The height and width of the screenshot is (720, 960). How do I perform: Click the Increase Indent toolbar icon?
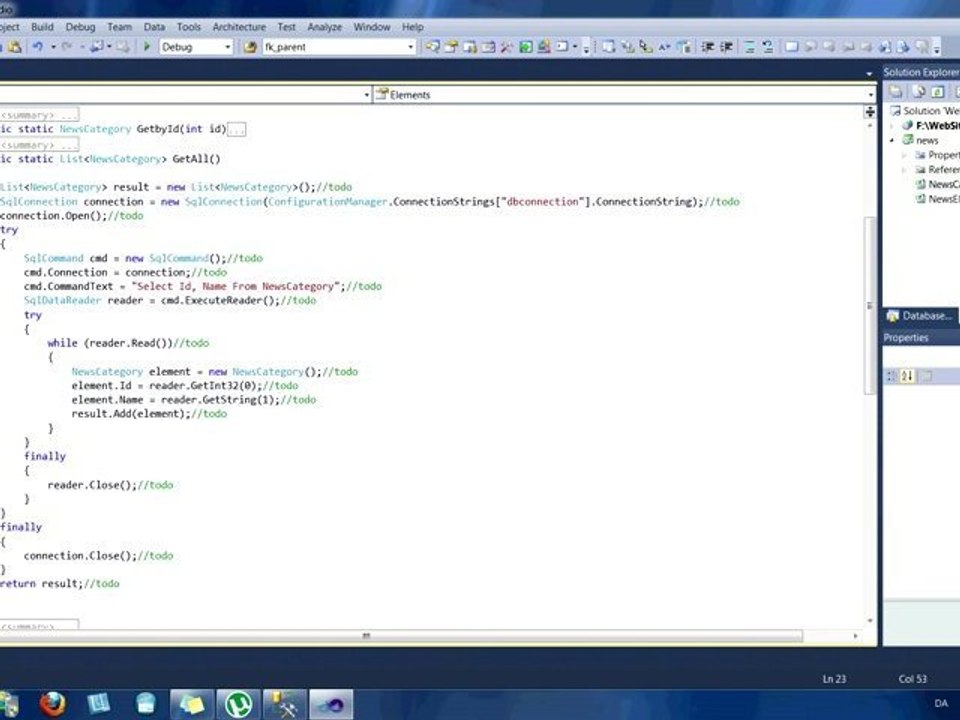tap(726, 47)
